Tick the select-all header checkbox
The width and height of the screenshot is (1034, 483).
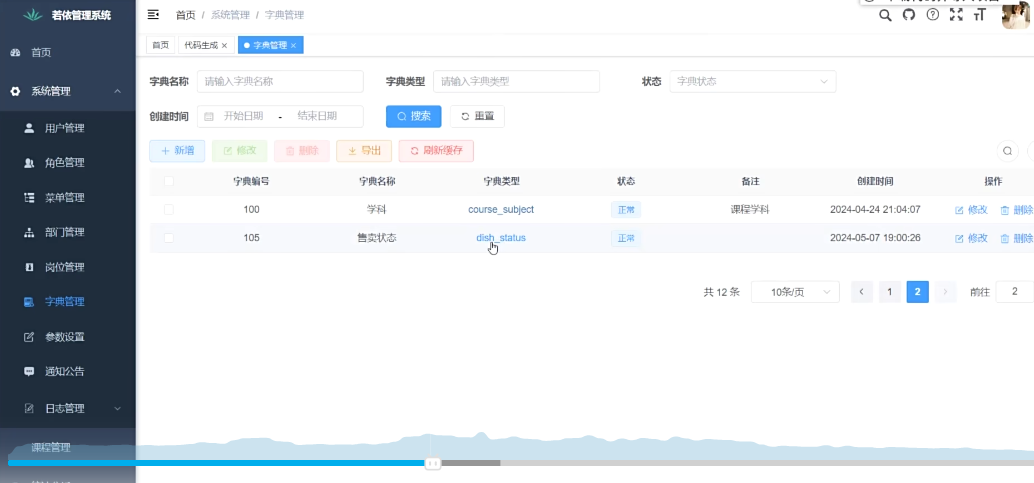click(x=169, y=181)
